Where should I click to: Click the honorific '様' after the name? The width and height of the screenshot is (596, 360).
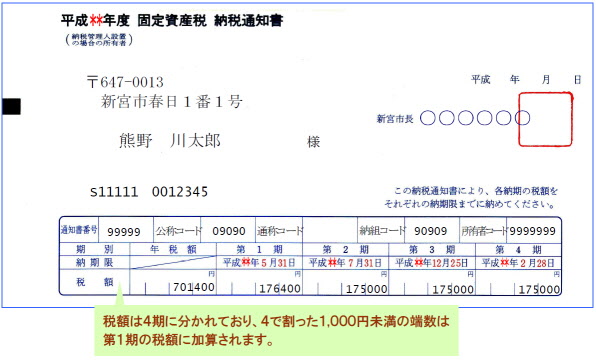[313, 142]
